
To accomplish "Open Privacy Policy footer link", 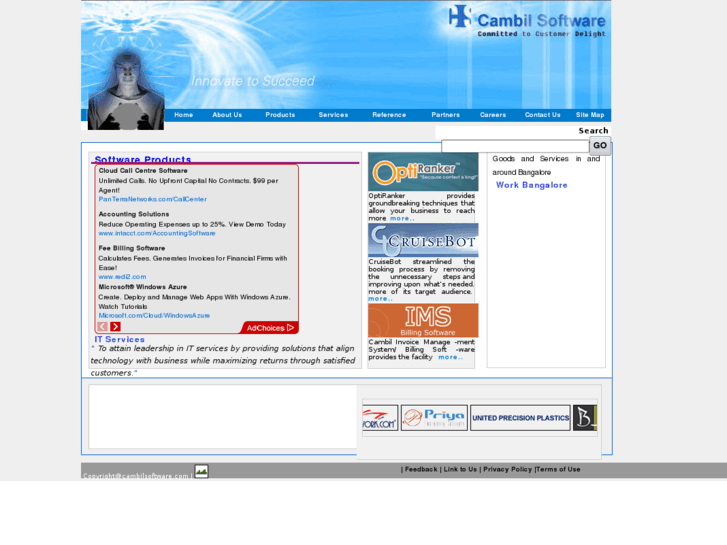I will [507, 469].
